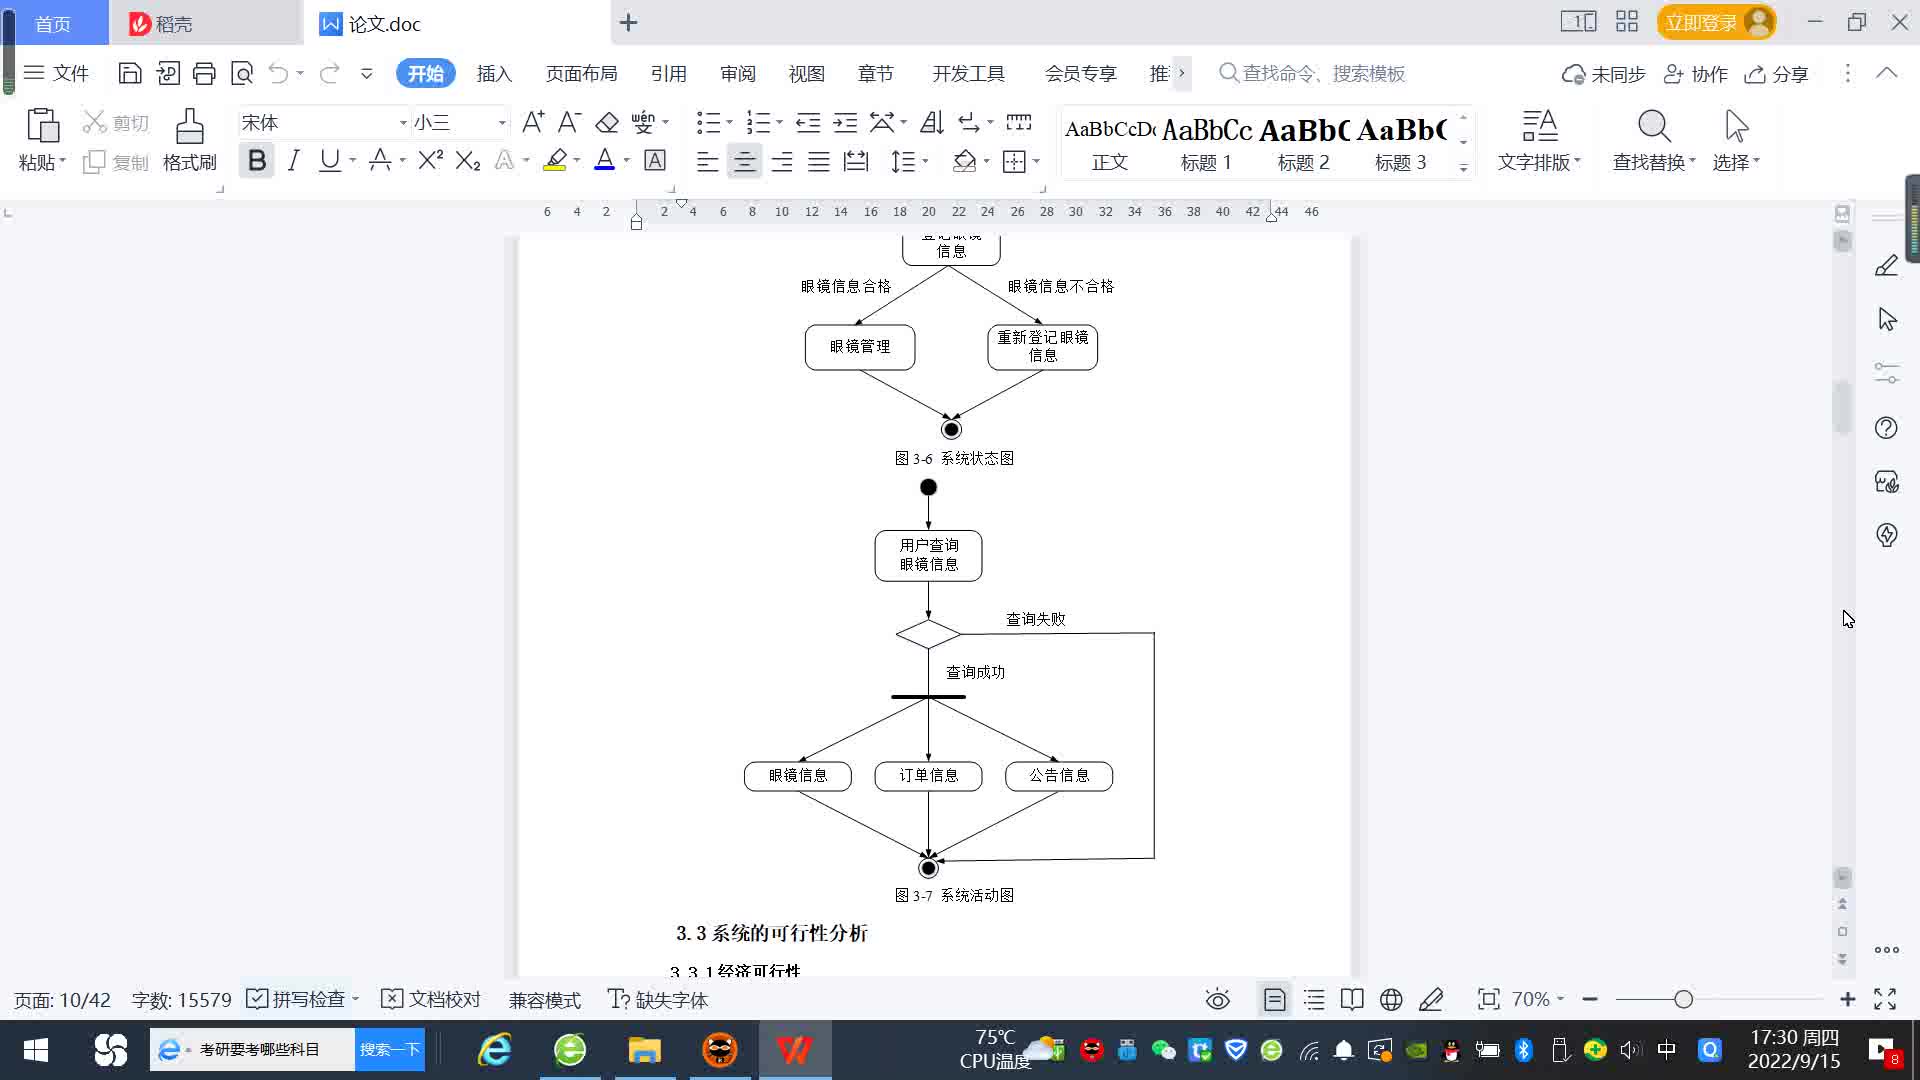Screen dimensions: 1920x1080
Task: Click the Increase Indent icon
Action: [845, 122]
